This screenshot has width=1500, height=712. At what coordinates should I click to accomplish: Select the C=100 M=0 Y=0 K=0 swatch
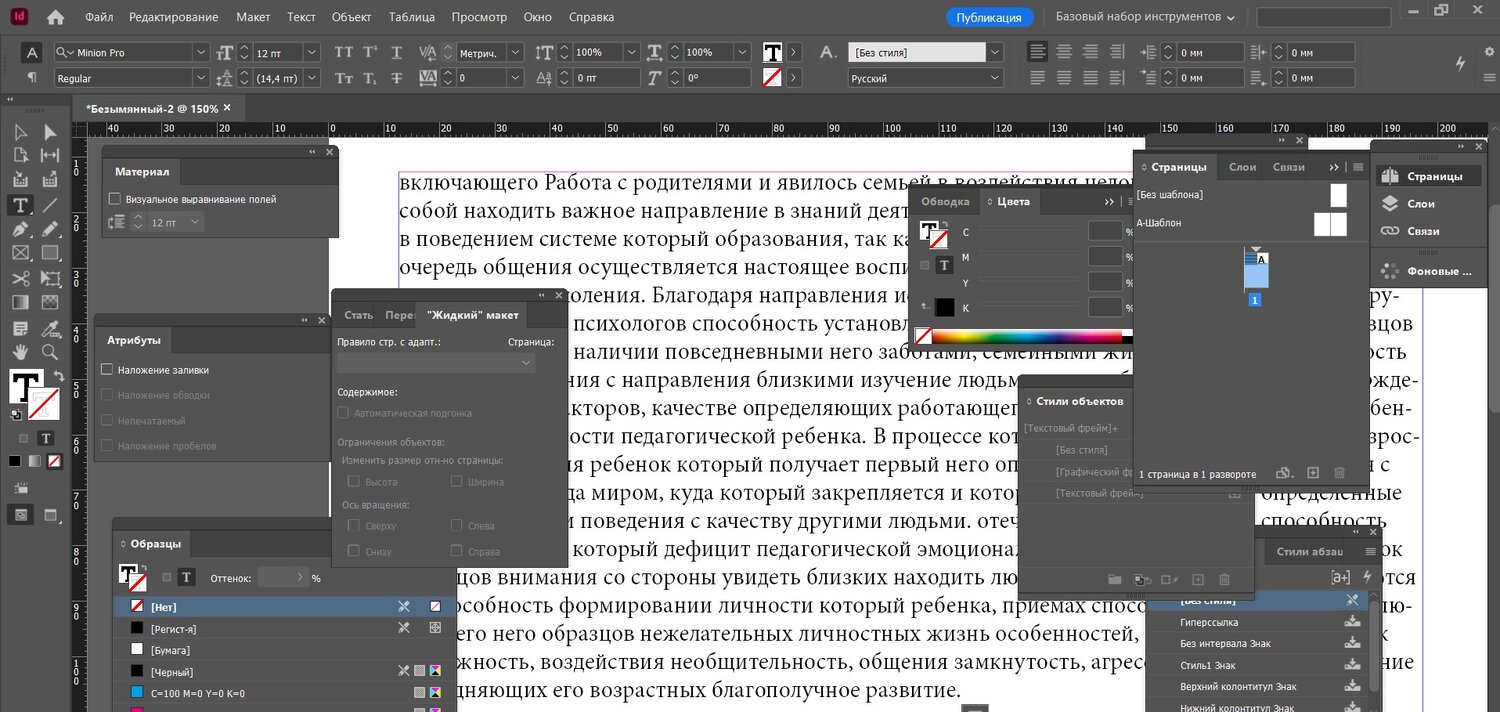(198, 693)
